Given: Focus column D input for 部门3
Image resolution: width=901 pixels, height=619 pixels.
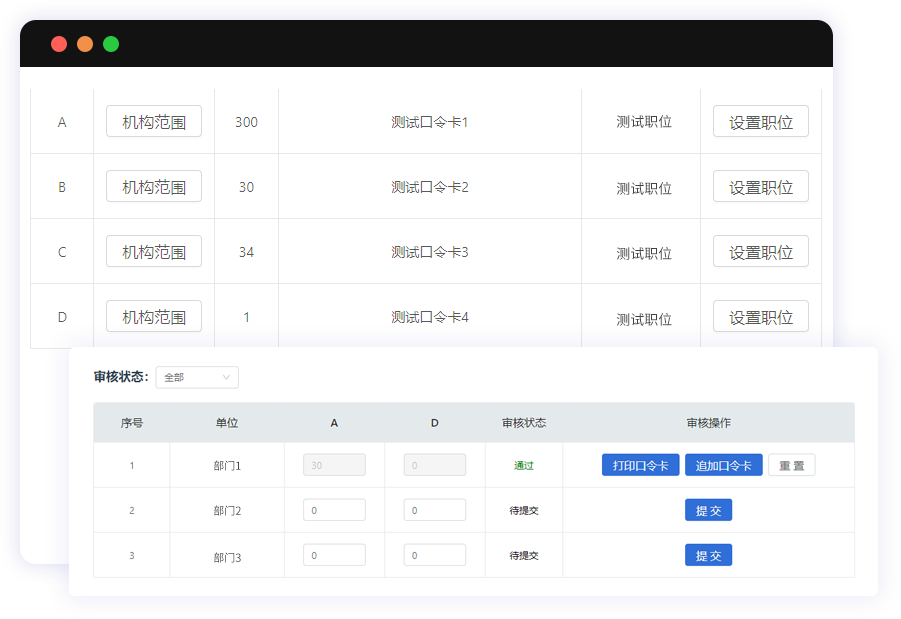Looking at the screenshot, I should (434, 555).
